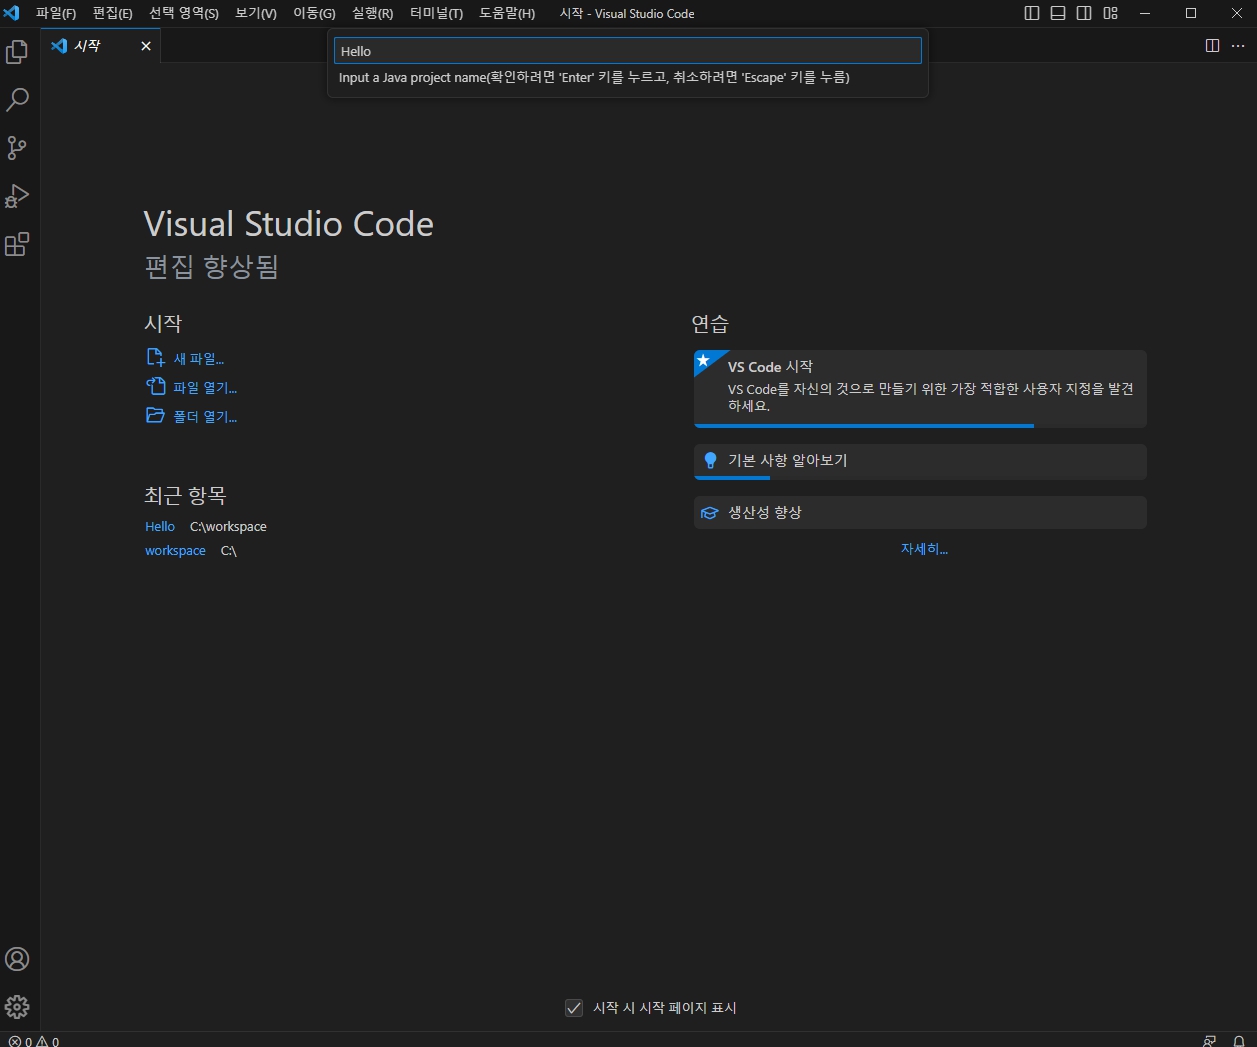
Task: Open recent project Hello
Action: [x=160, y=527]
